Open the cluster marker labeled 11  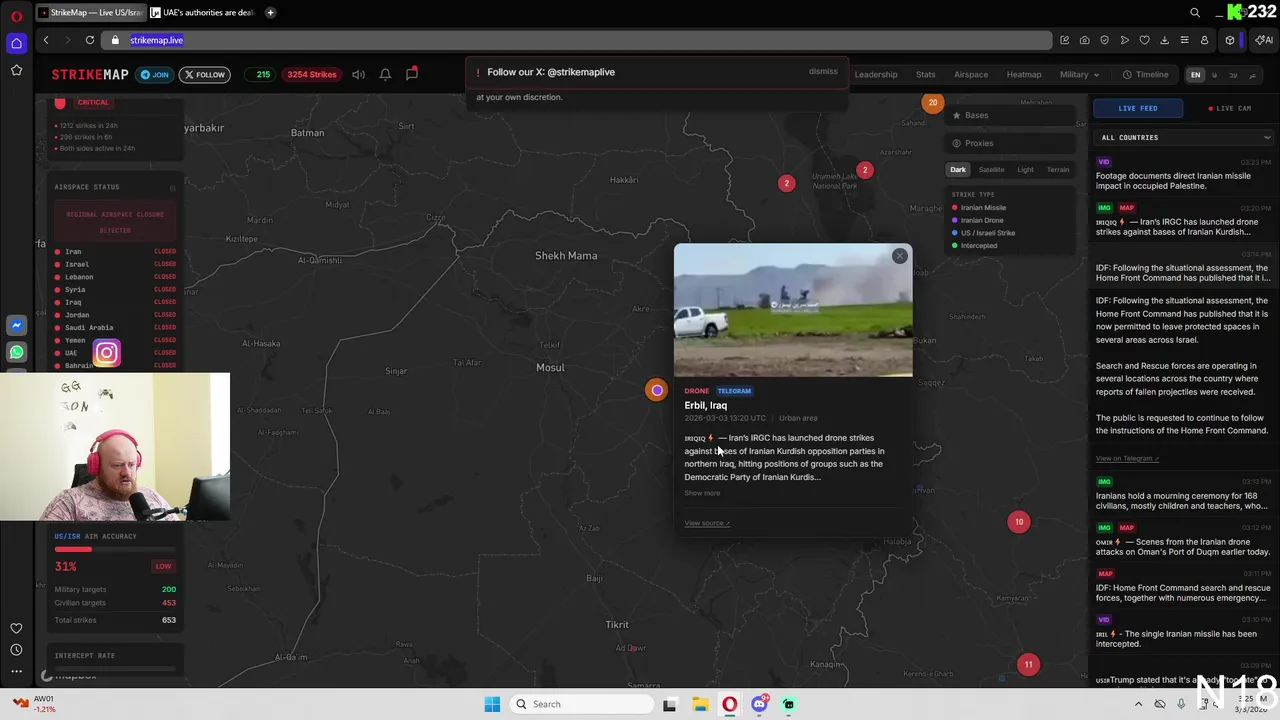pyautogui.click(x=1028, y=664)
